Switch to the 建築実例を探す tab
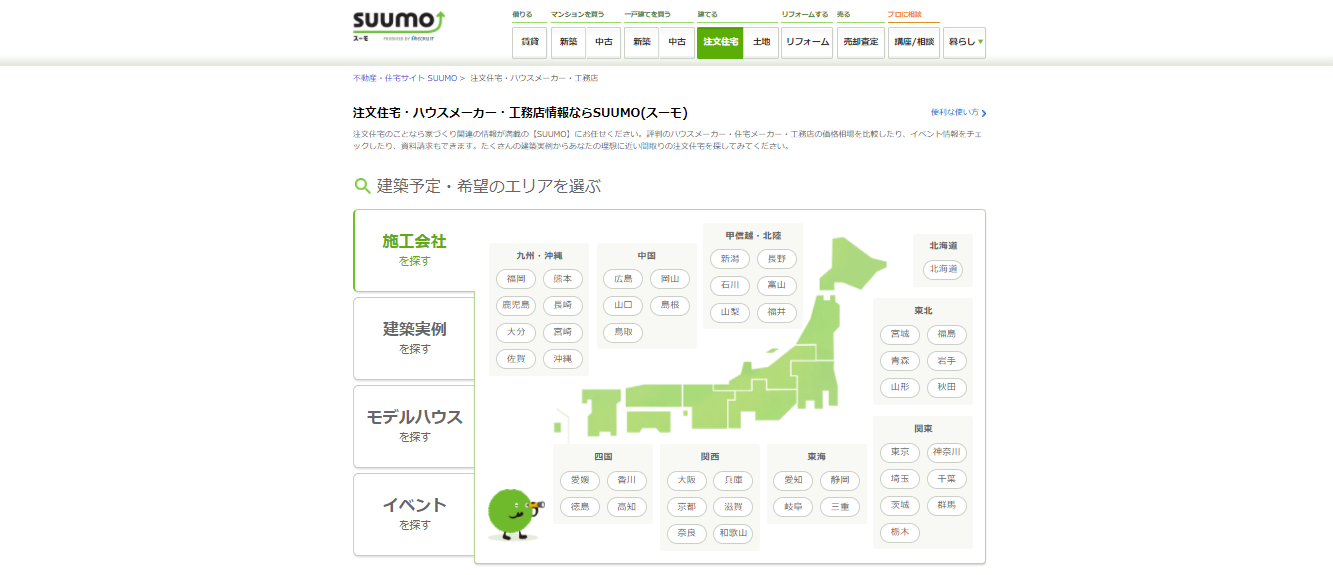The height and width of the screenshot is (575, 1333). coord(414,337)
